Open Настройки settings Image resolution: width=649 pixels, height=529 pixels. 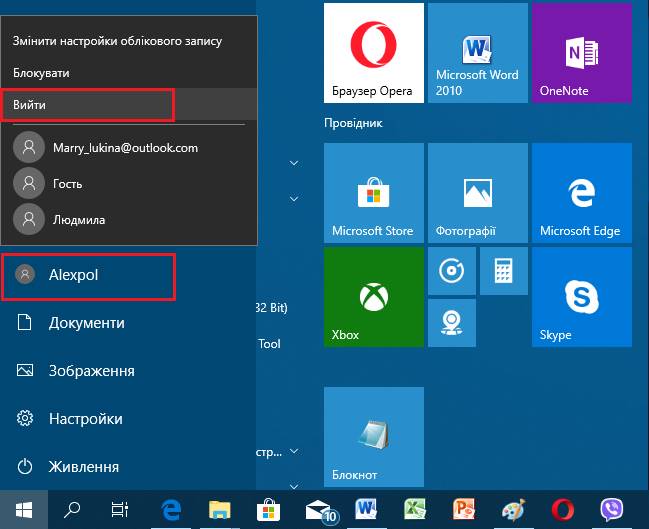point(127,418)
